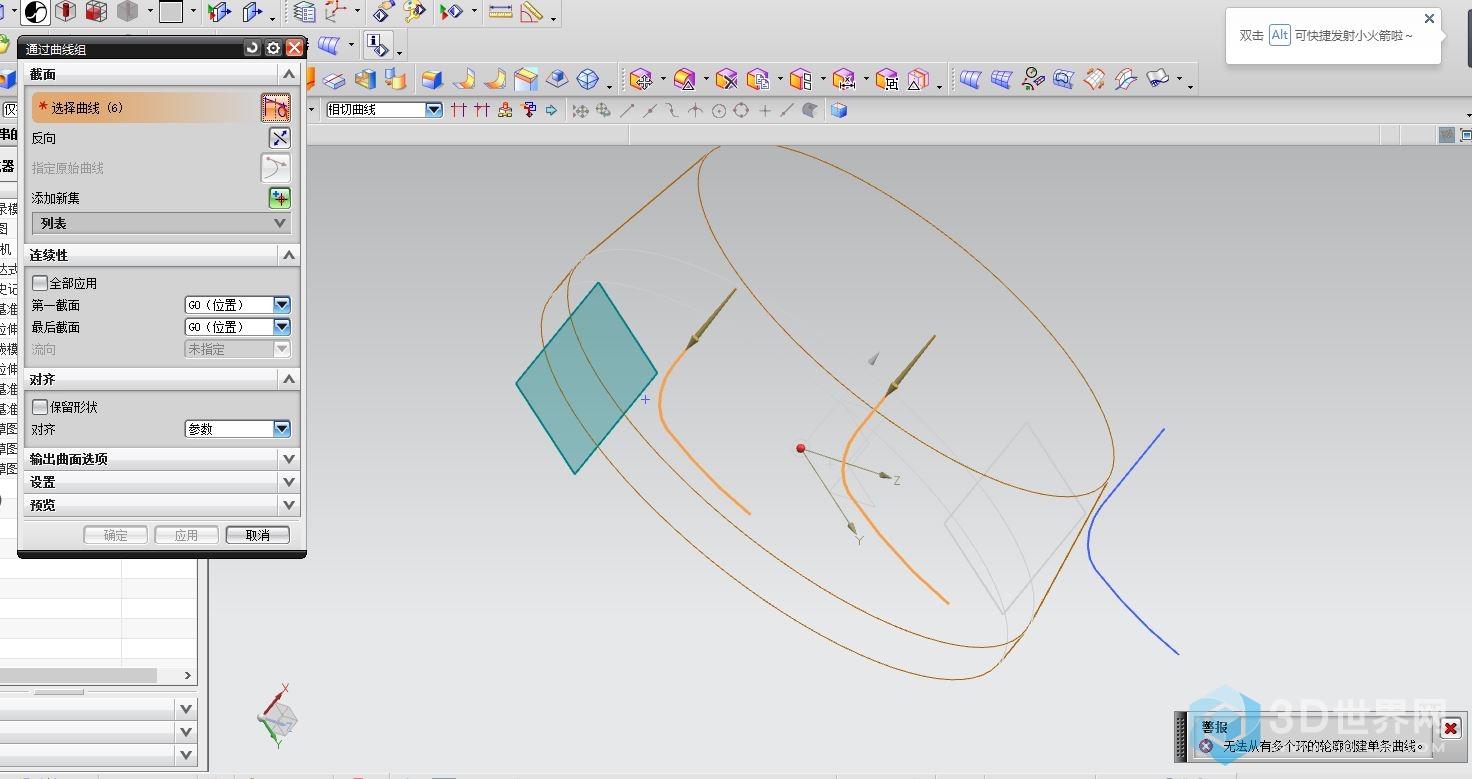Click the edge blend icon
This screenshot has height=779, width=1472.
point(431,80)
